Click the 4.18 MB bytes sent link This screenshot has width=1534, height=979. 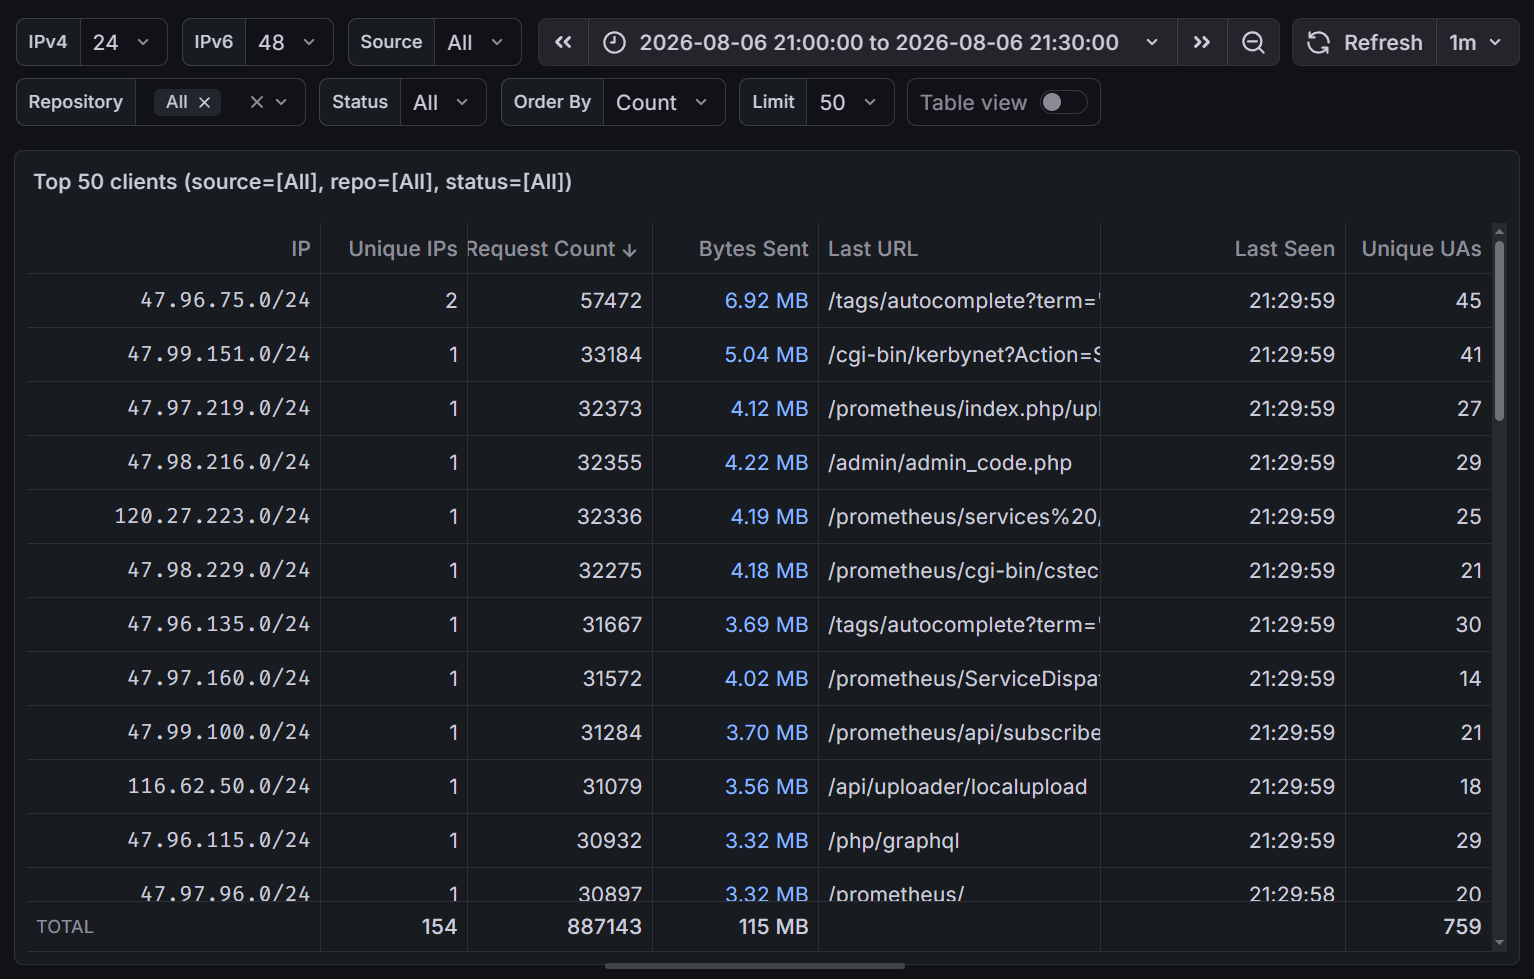(x=769, y=570)
